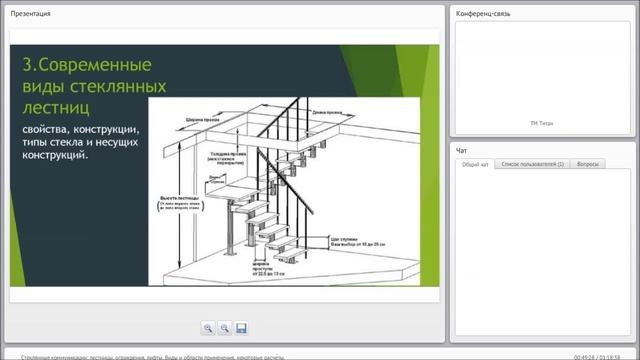Open the Список пользователей tab
Image resolution: width=640 pixels, height=360 pixels.
tap(532, 164)
